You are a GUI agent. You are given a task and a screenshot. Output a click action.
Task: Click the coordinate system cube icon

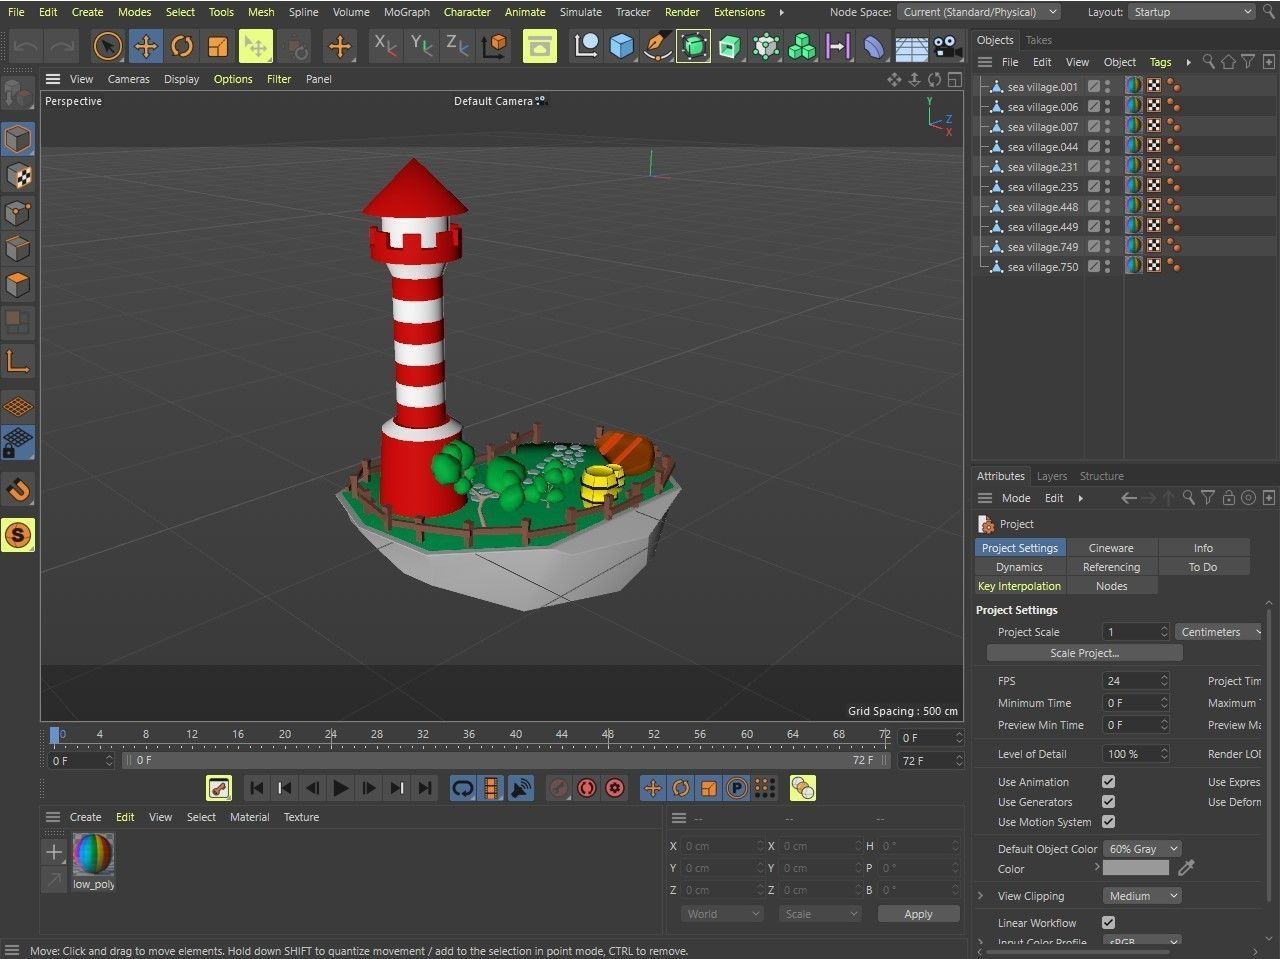coord(494,46)
